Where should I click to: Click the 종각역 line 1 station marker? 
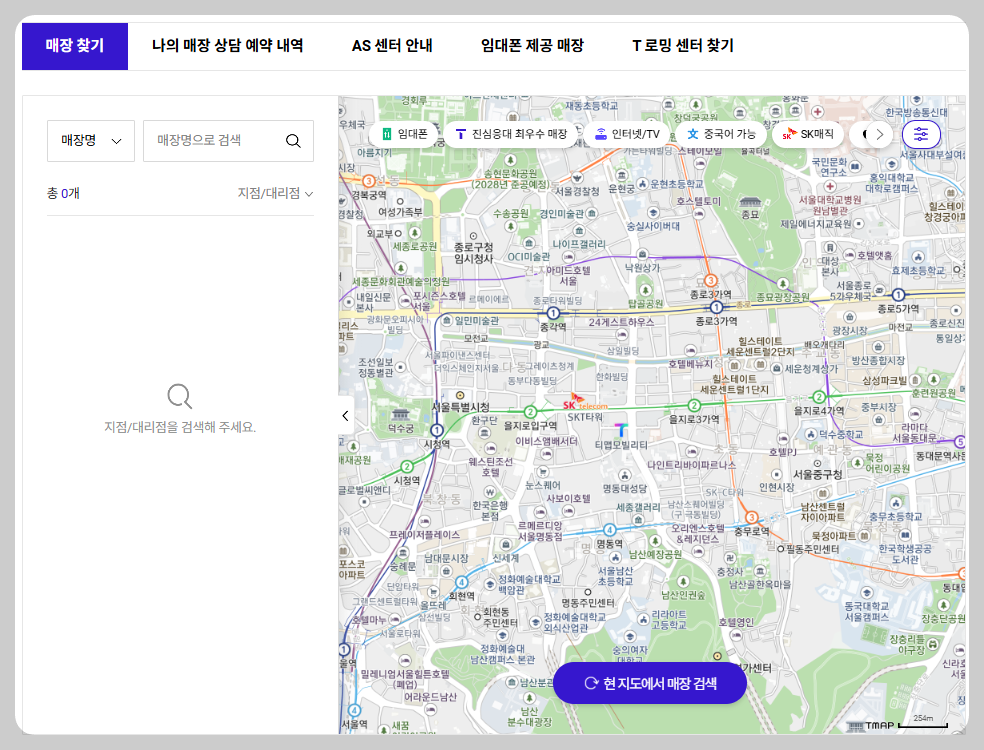point(553,313)
